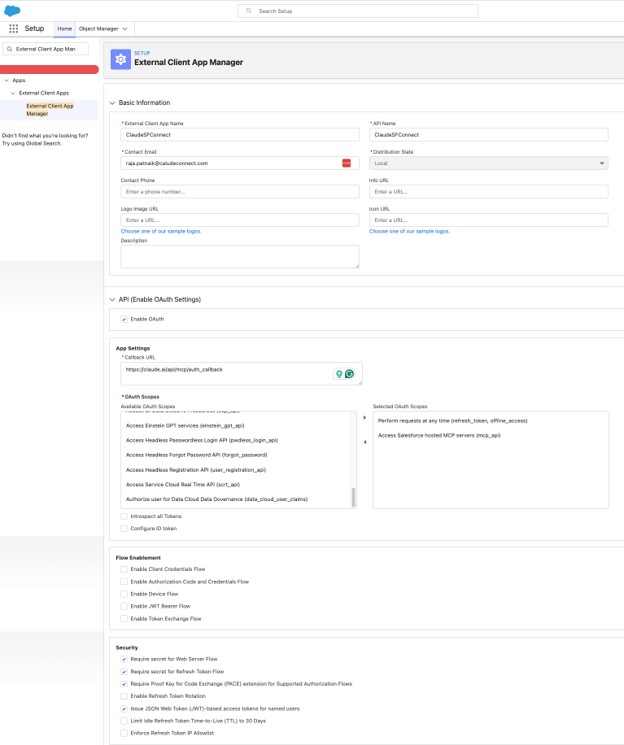Click the SETUP breadcrumb label
This screenshot has height=745, width=624.
[142, 53]
